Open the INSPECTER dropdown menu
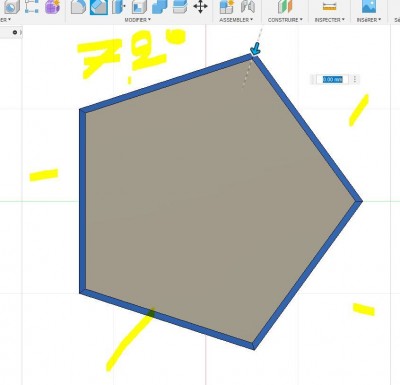 (330, 20)
